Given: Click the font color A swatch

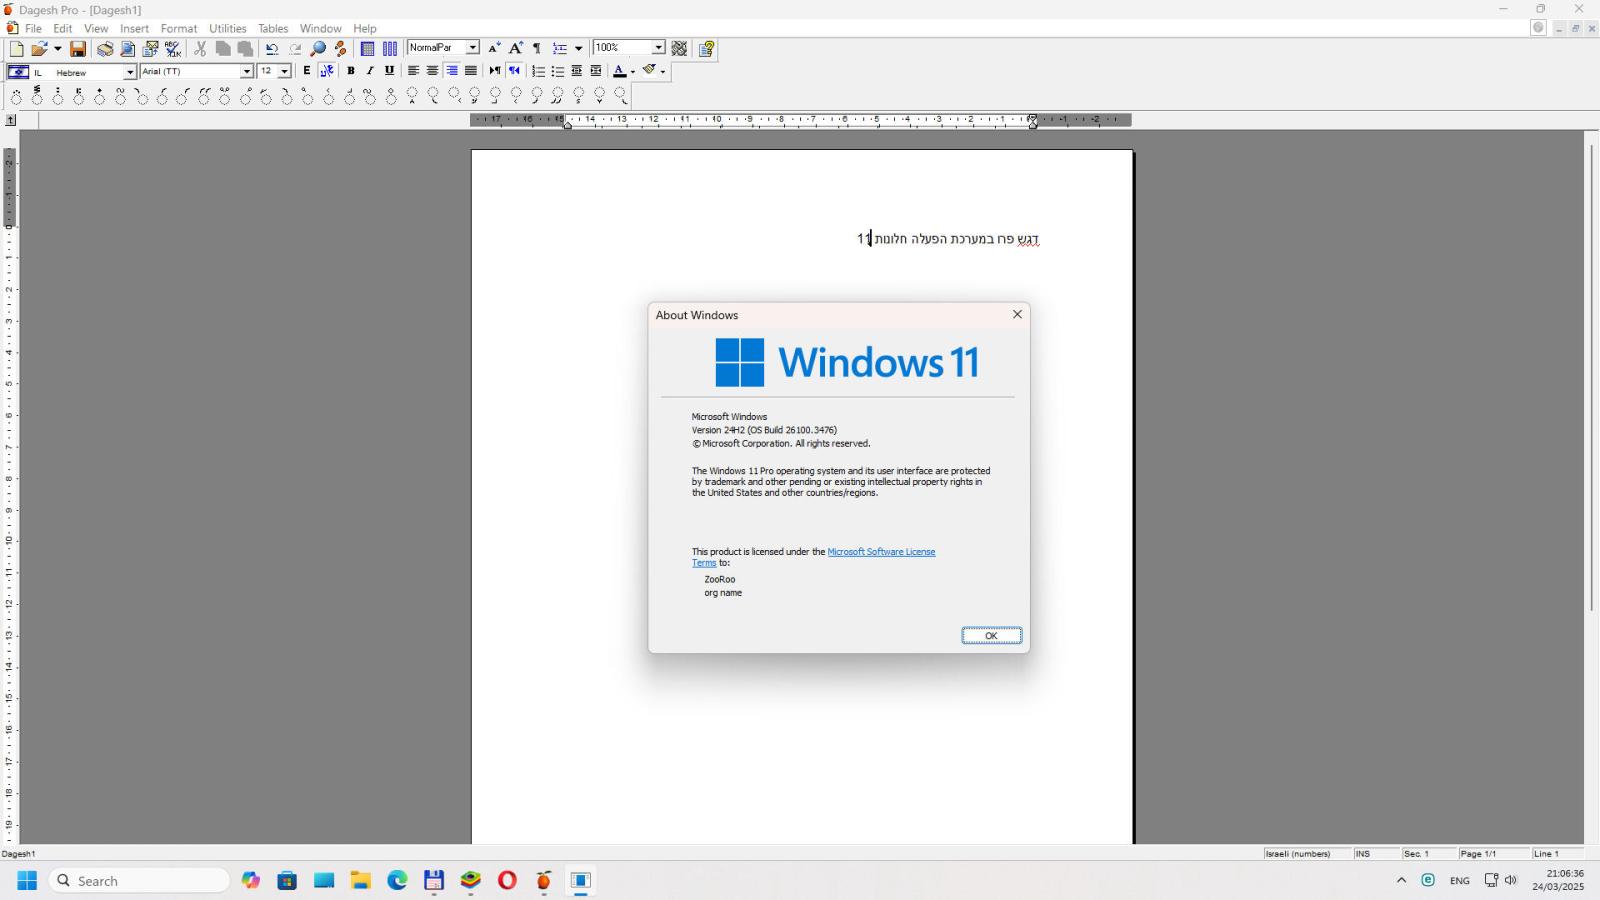Looking at the screenshot, I should 619,71.
